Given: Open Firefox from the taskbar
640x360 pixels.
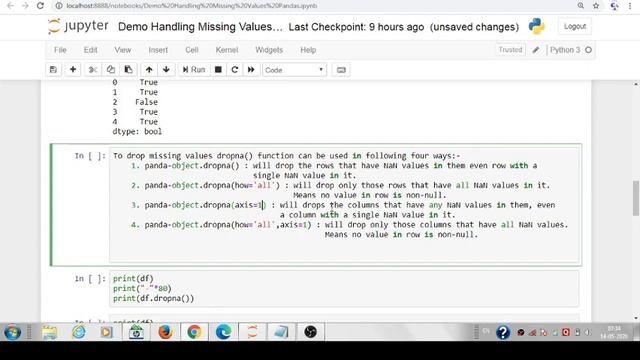Looking at the screenshot, I should 165,332.
